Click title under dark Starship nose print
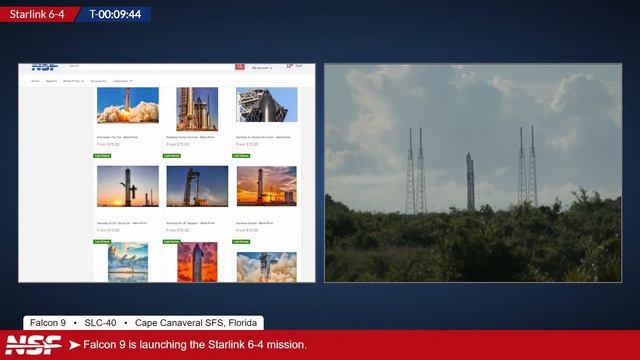Screen dimensions: 640x360 pos(263,137)
